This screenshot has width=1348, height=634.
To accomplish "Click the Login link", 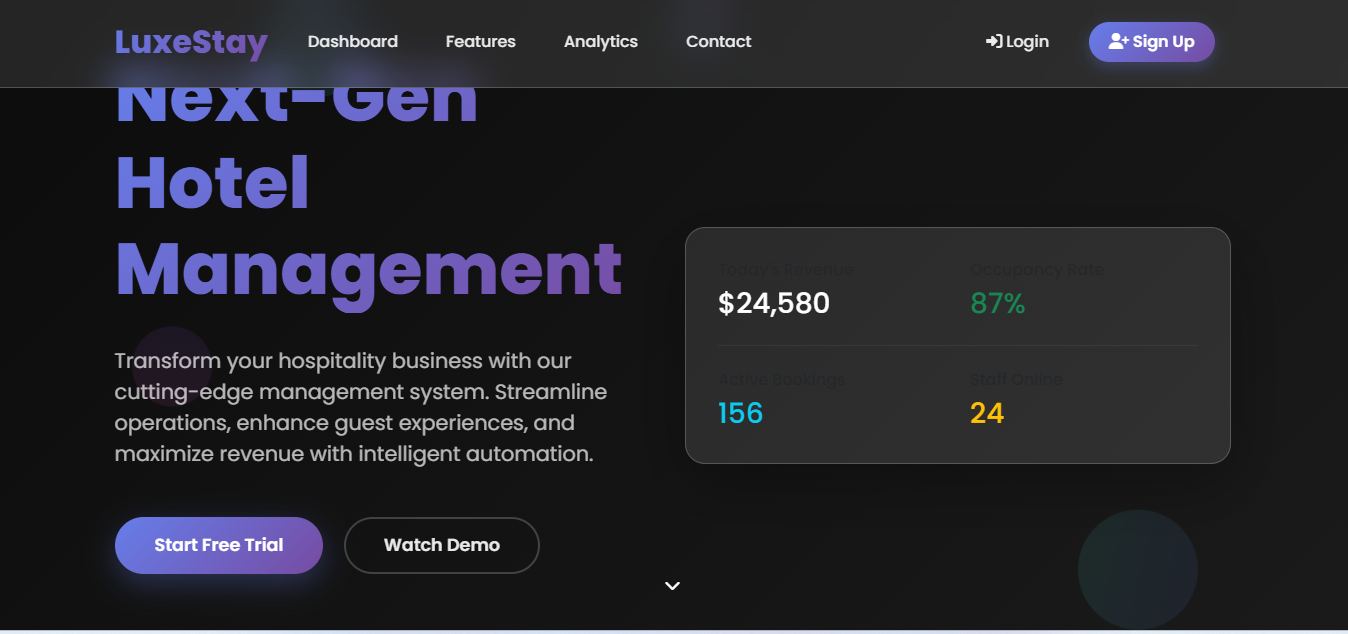I will click(1017, 41).
